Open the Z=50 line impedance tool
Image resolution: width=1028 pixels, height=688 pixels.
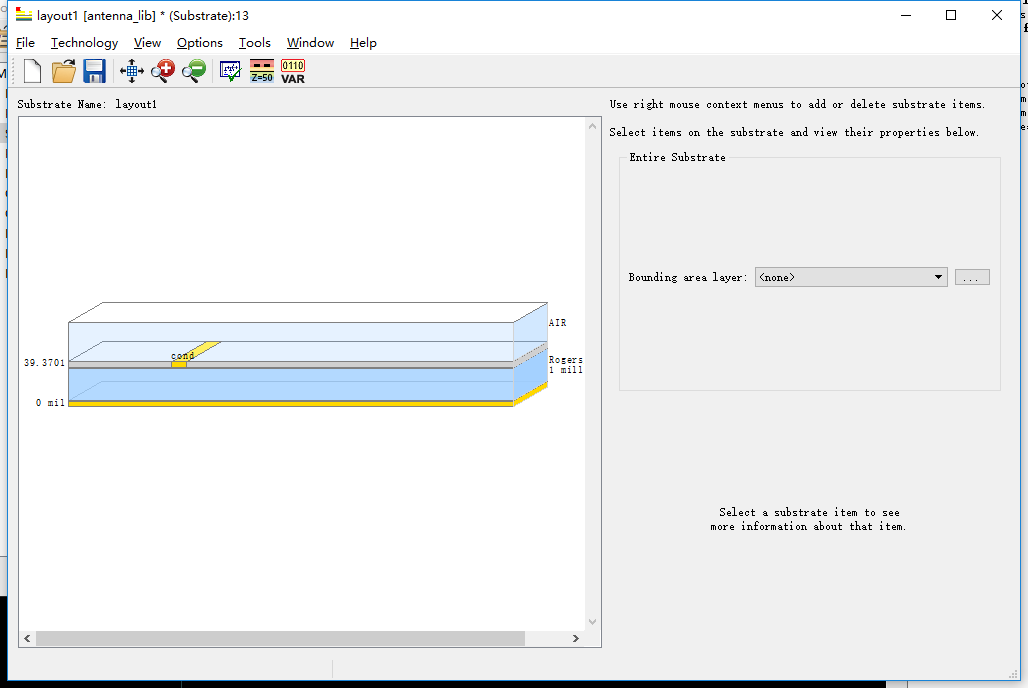[x=261, y=71]
